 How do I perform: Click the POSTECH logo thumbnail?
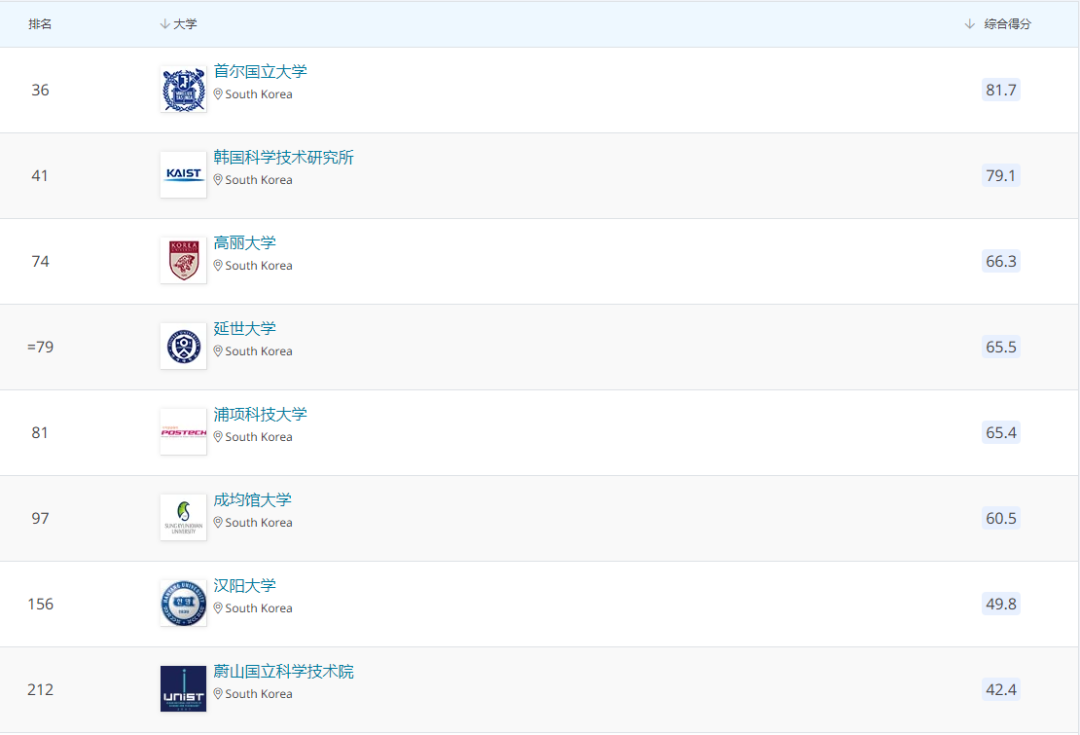coord(183,432)
